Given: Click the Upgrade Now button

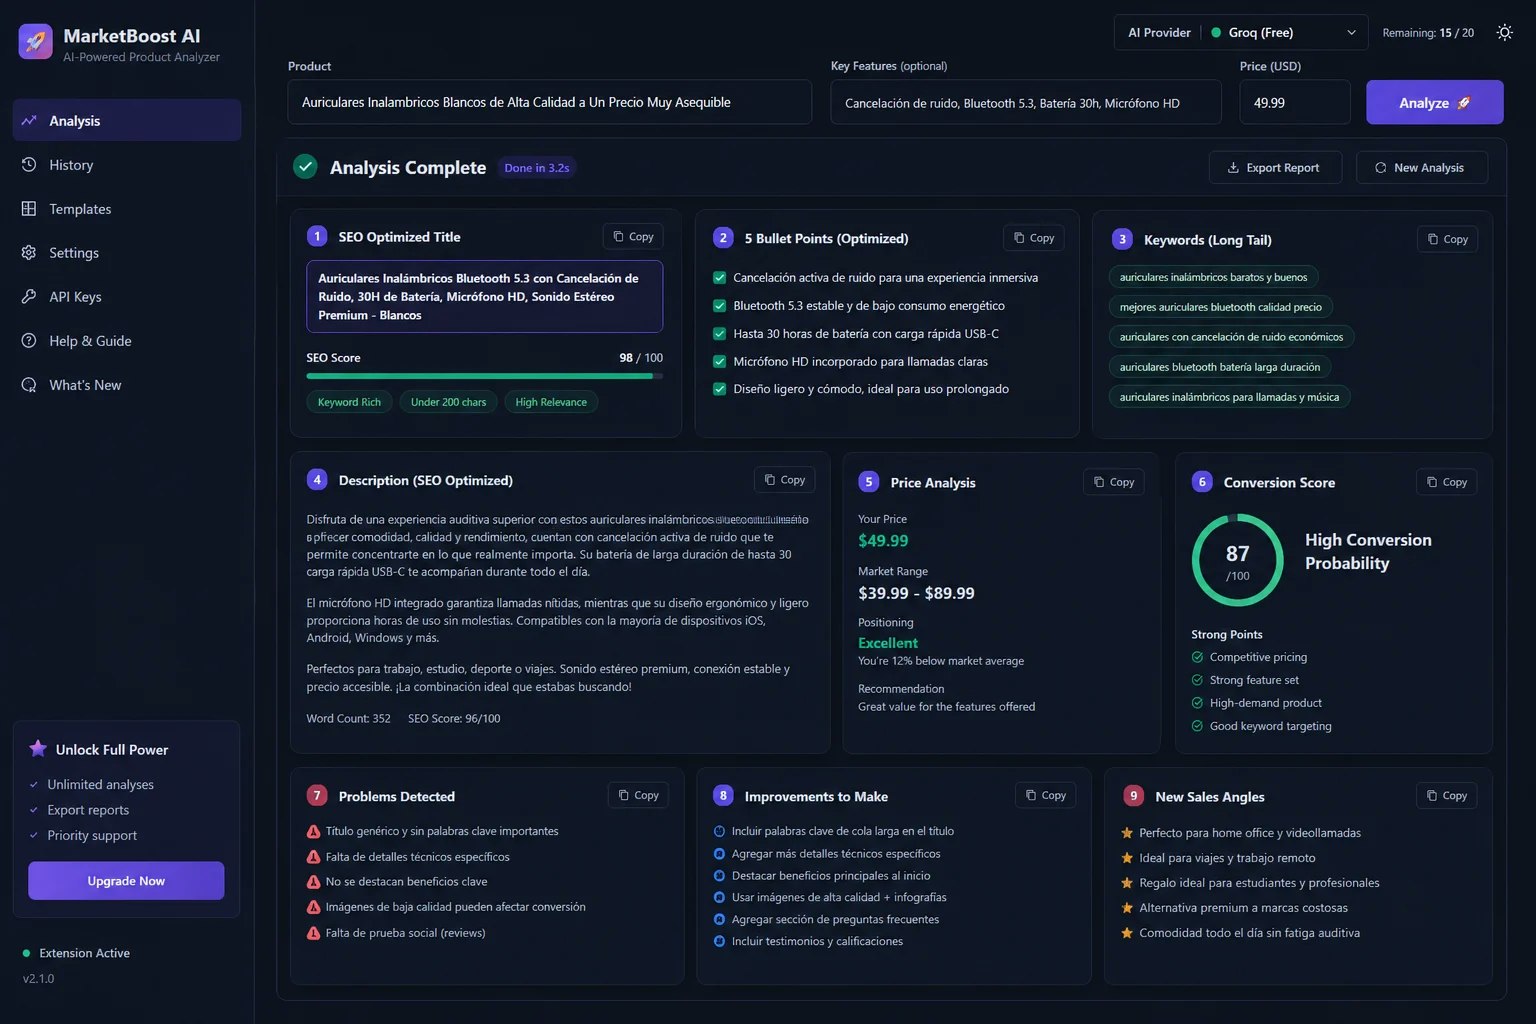Looking at the screenshot, I should [126, 881].
